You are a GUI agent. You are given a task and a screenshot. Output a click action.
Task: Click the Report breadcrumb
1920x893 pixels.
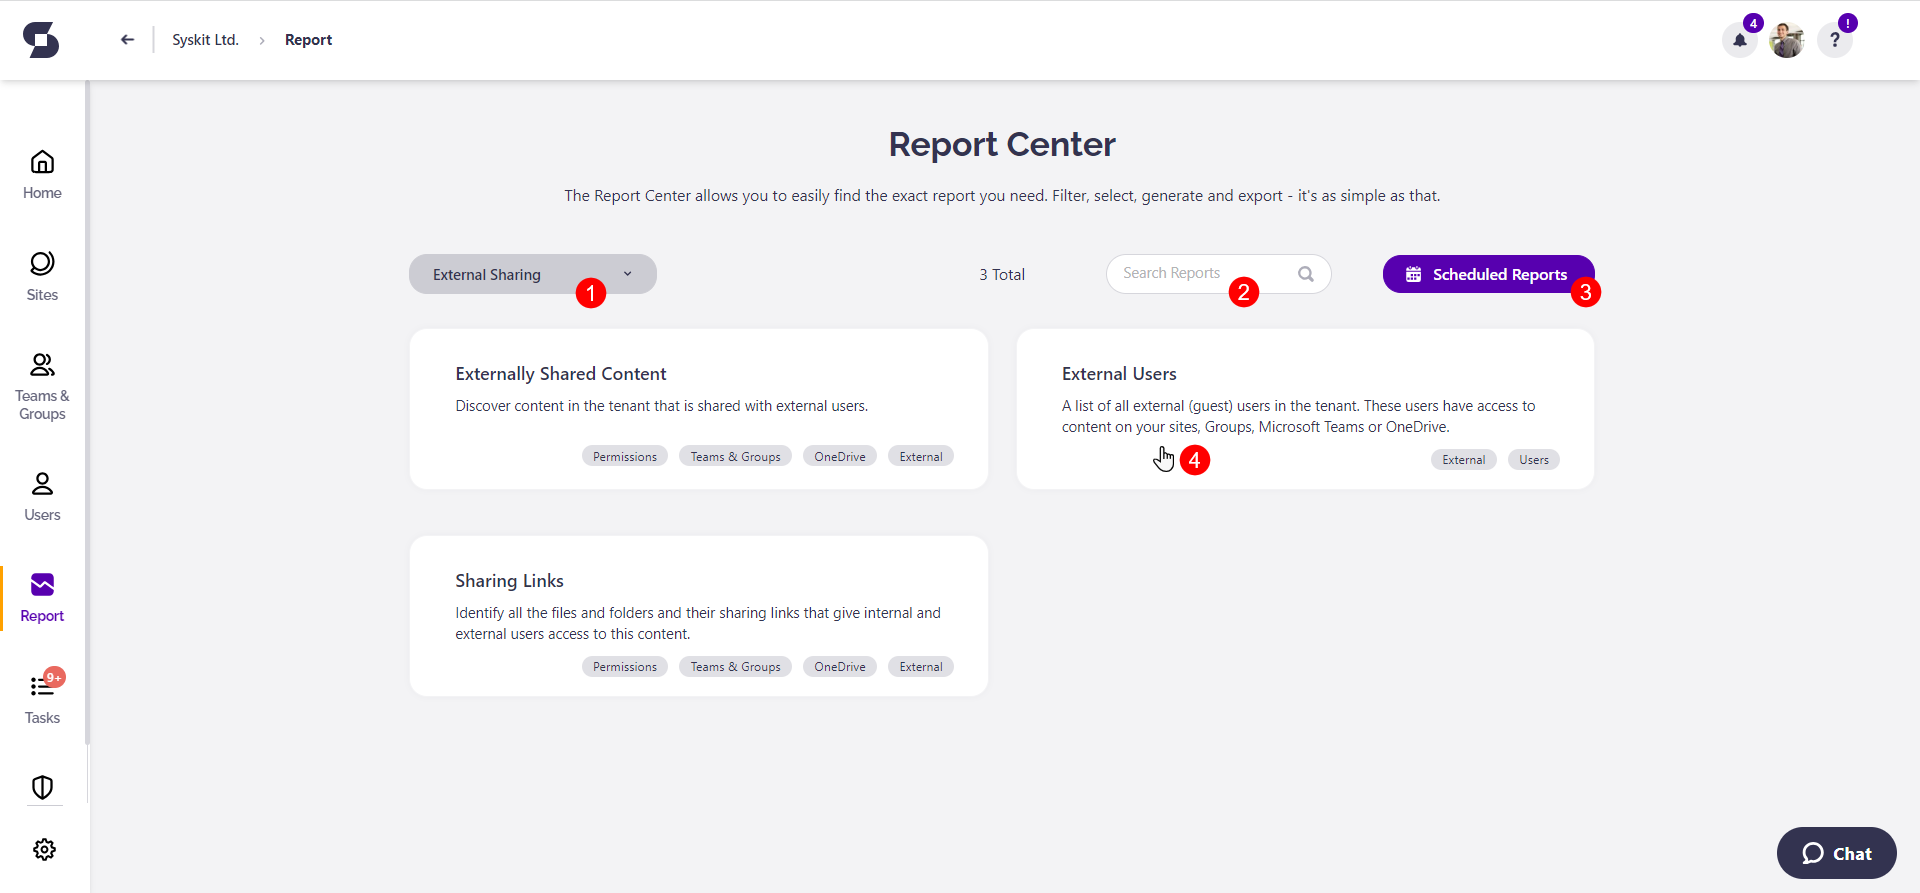(308, 40)
